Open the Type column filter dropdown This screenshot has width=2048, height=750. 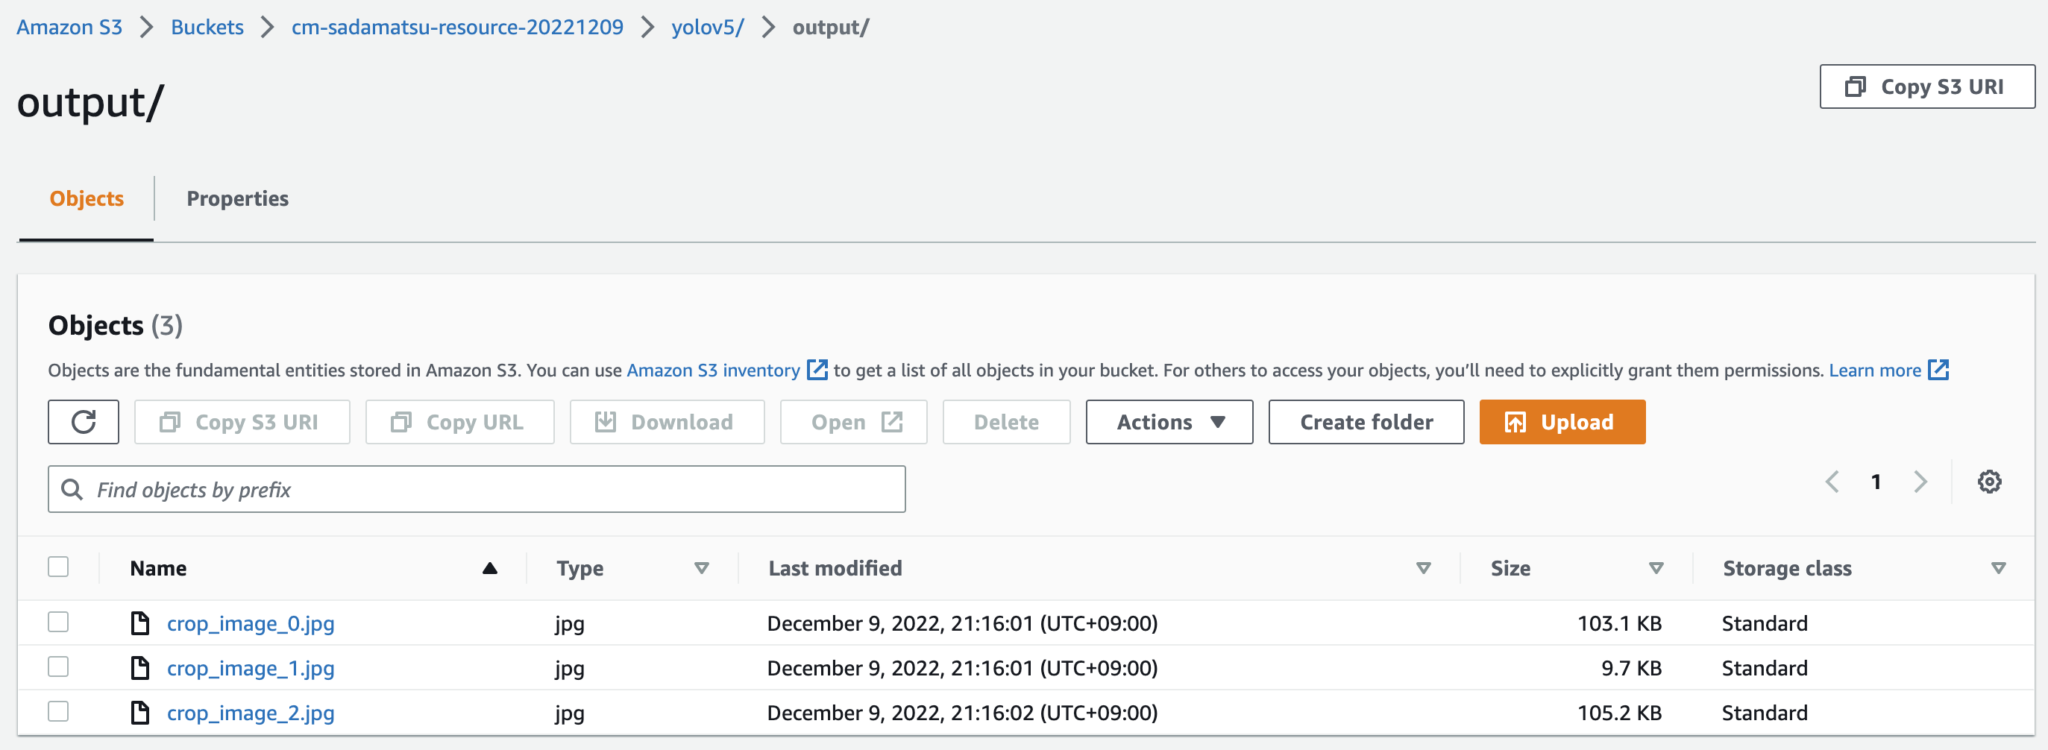(702, 567)
